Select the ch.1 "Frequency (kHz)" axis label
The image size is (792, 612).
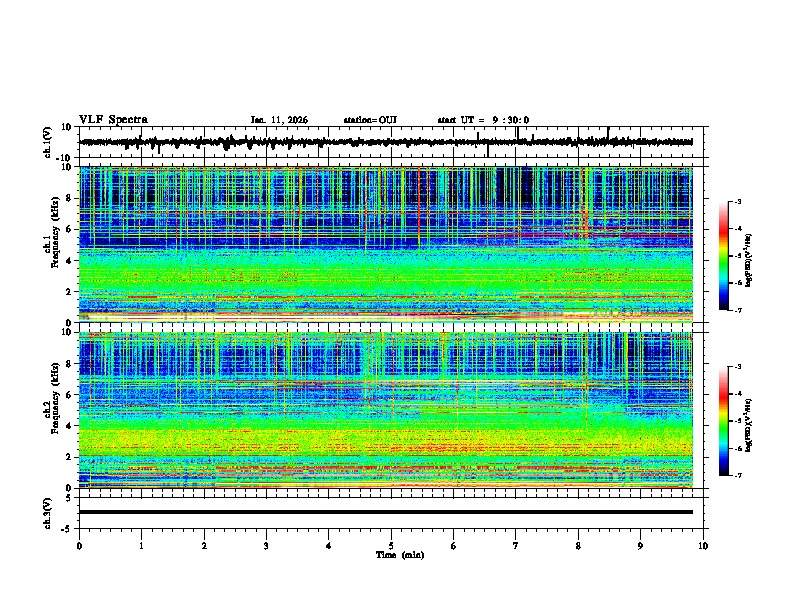[x=55, y=233]
